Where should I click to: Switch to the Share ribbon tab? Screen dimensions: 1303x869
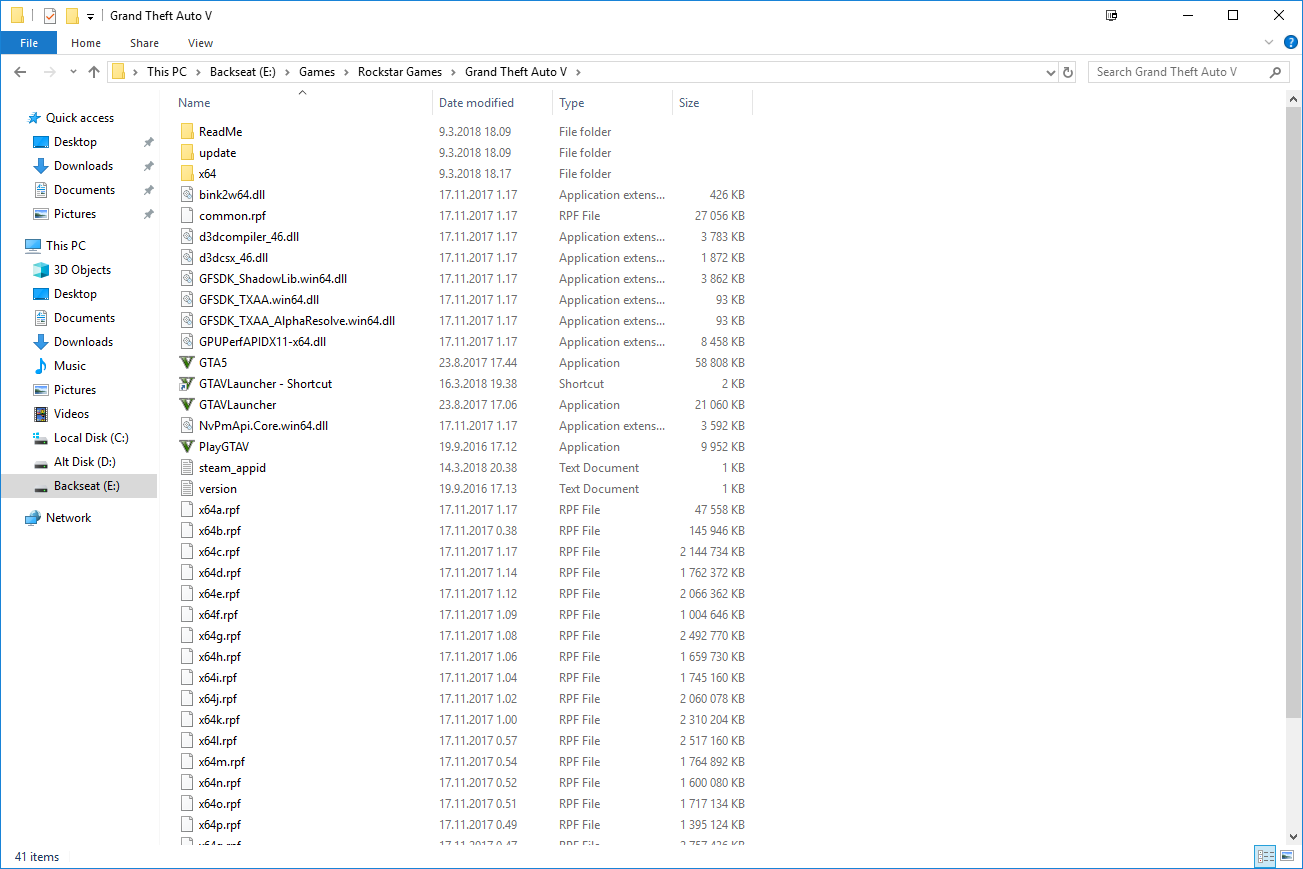tap(144, 43)
